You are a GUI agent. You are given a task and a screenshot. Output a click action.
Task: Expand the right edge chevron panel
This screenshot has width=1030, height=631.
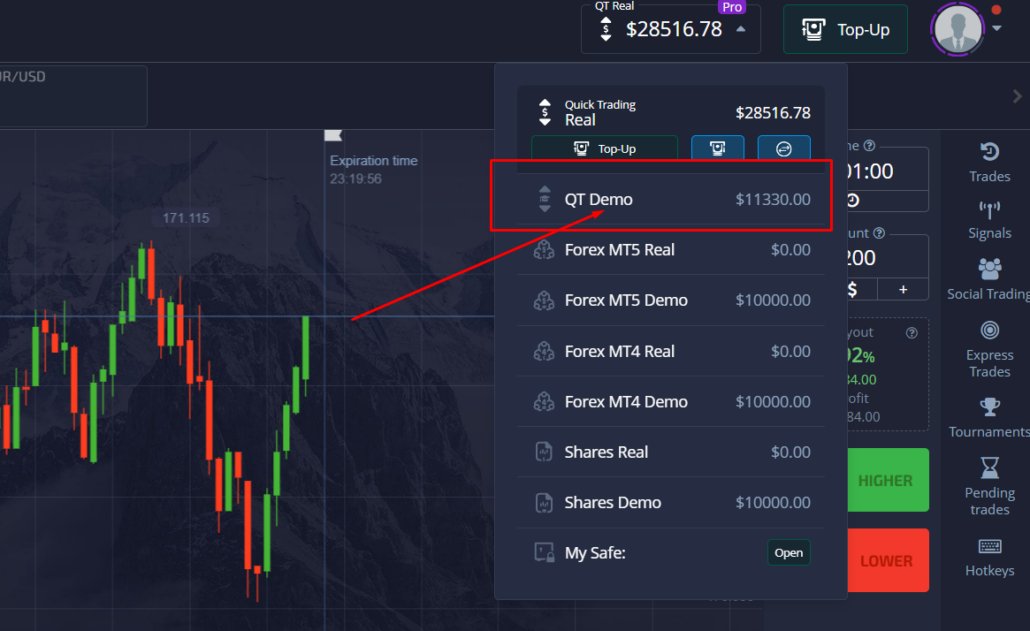(1019, 96)
